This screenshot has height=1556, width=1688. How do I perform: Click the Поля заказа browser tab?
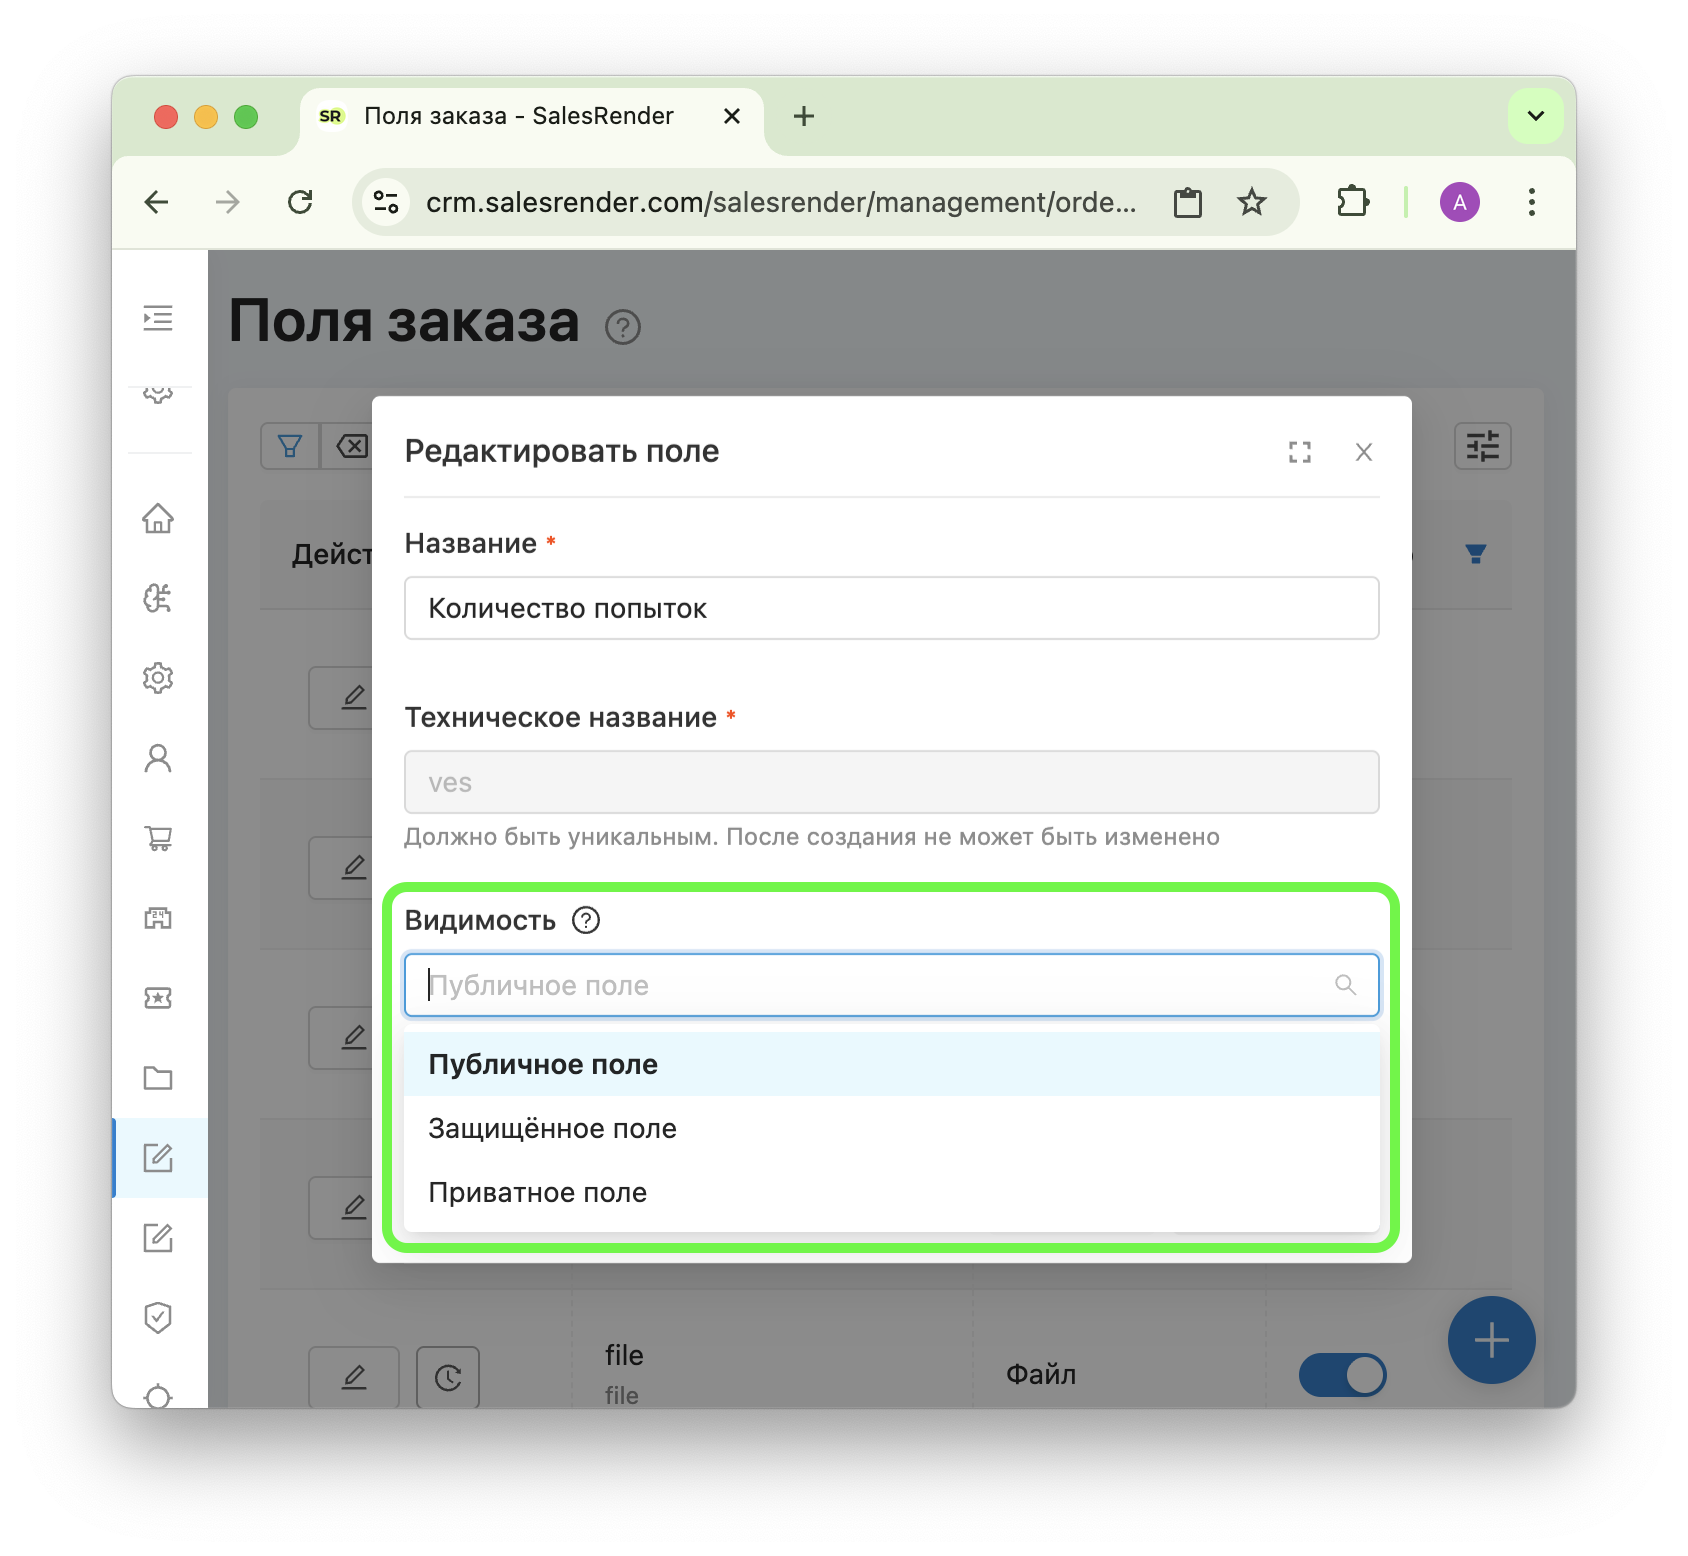pos(518,116)
